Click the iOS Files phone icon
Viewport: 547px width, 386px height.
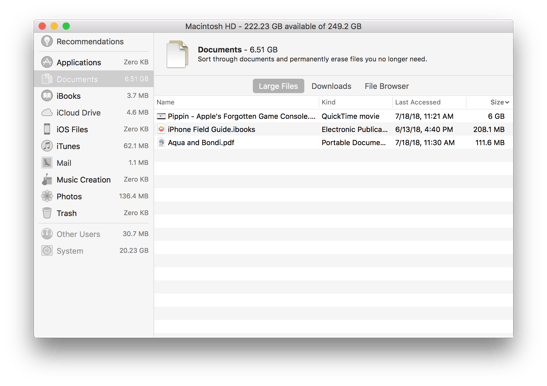pyautogui.click(x=47, y=129)
